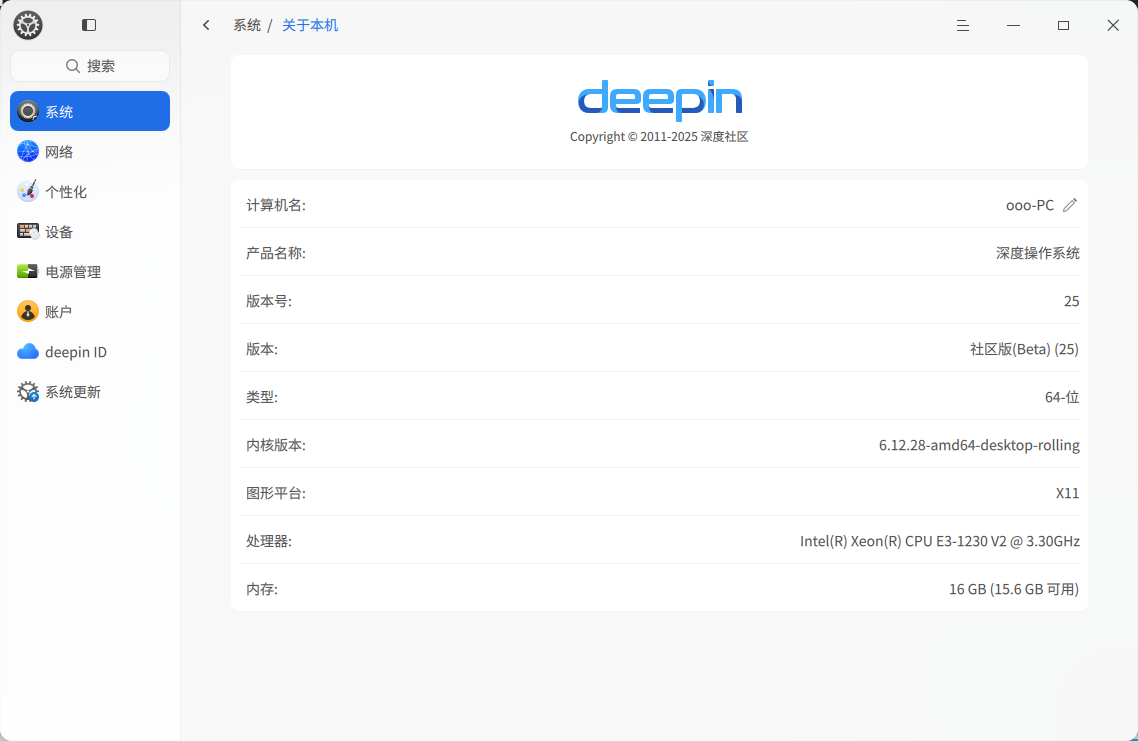Click the 处理器 label

click(269, 541)
